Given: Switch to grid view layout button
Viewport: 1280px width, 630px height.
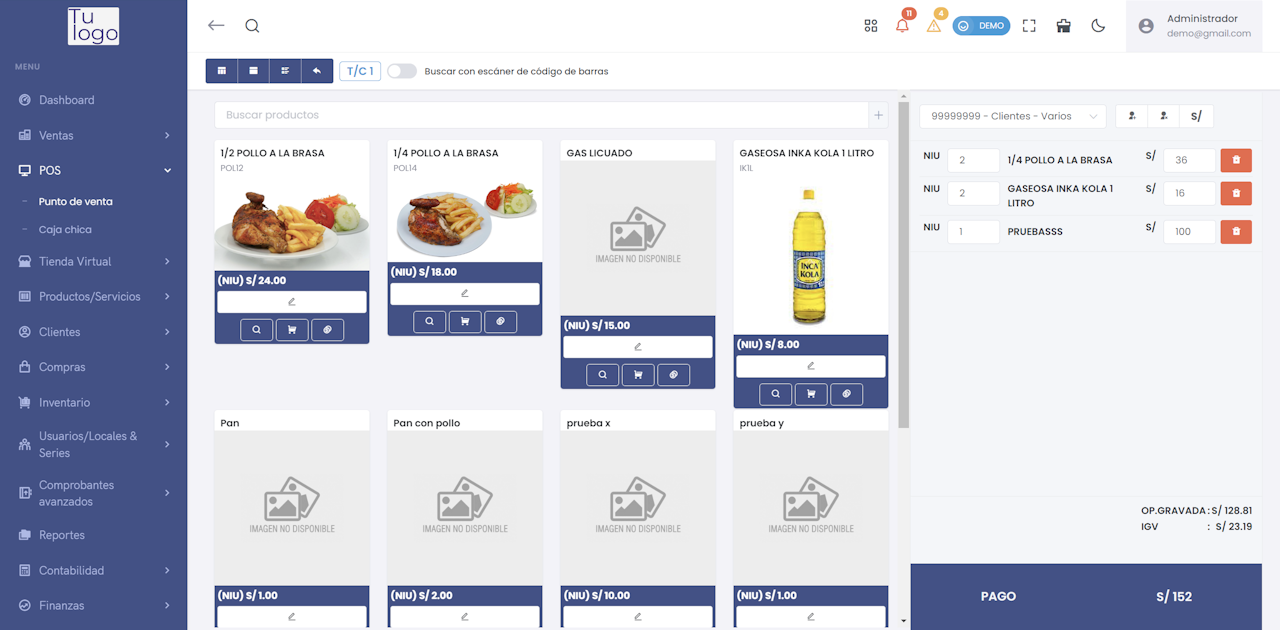Looking at the screenshot, I should (222, 71).
